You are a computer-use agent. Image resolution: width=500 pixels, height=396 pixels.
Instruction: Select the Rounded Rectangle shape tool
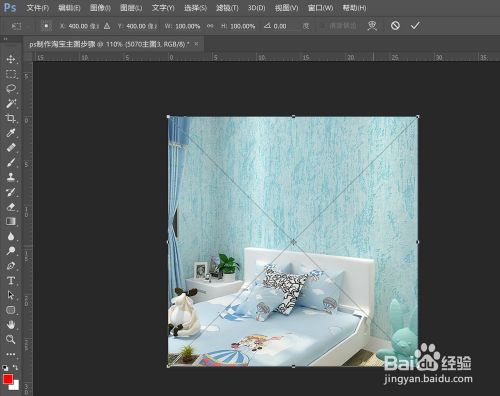[11, 310]
